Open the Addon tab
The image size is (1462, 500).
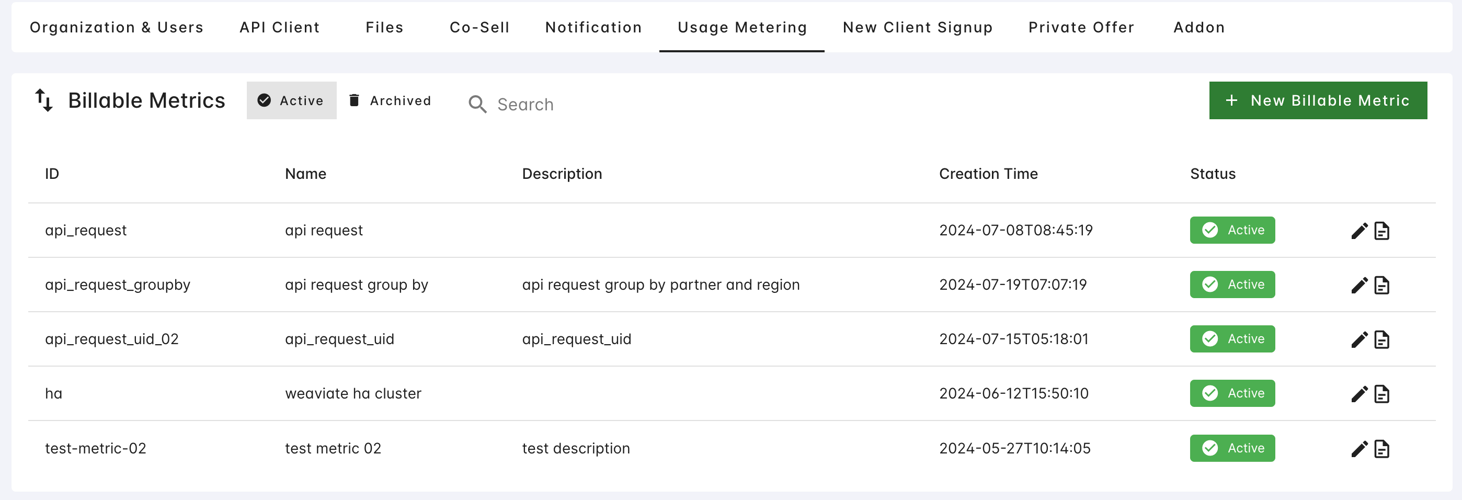coord(1199,27)
